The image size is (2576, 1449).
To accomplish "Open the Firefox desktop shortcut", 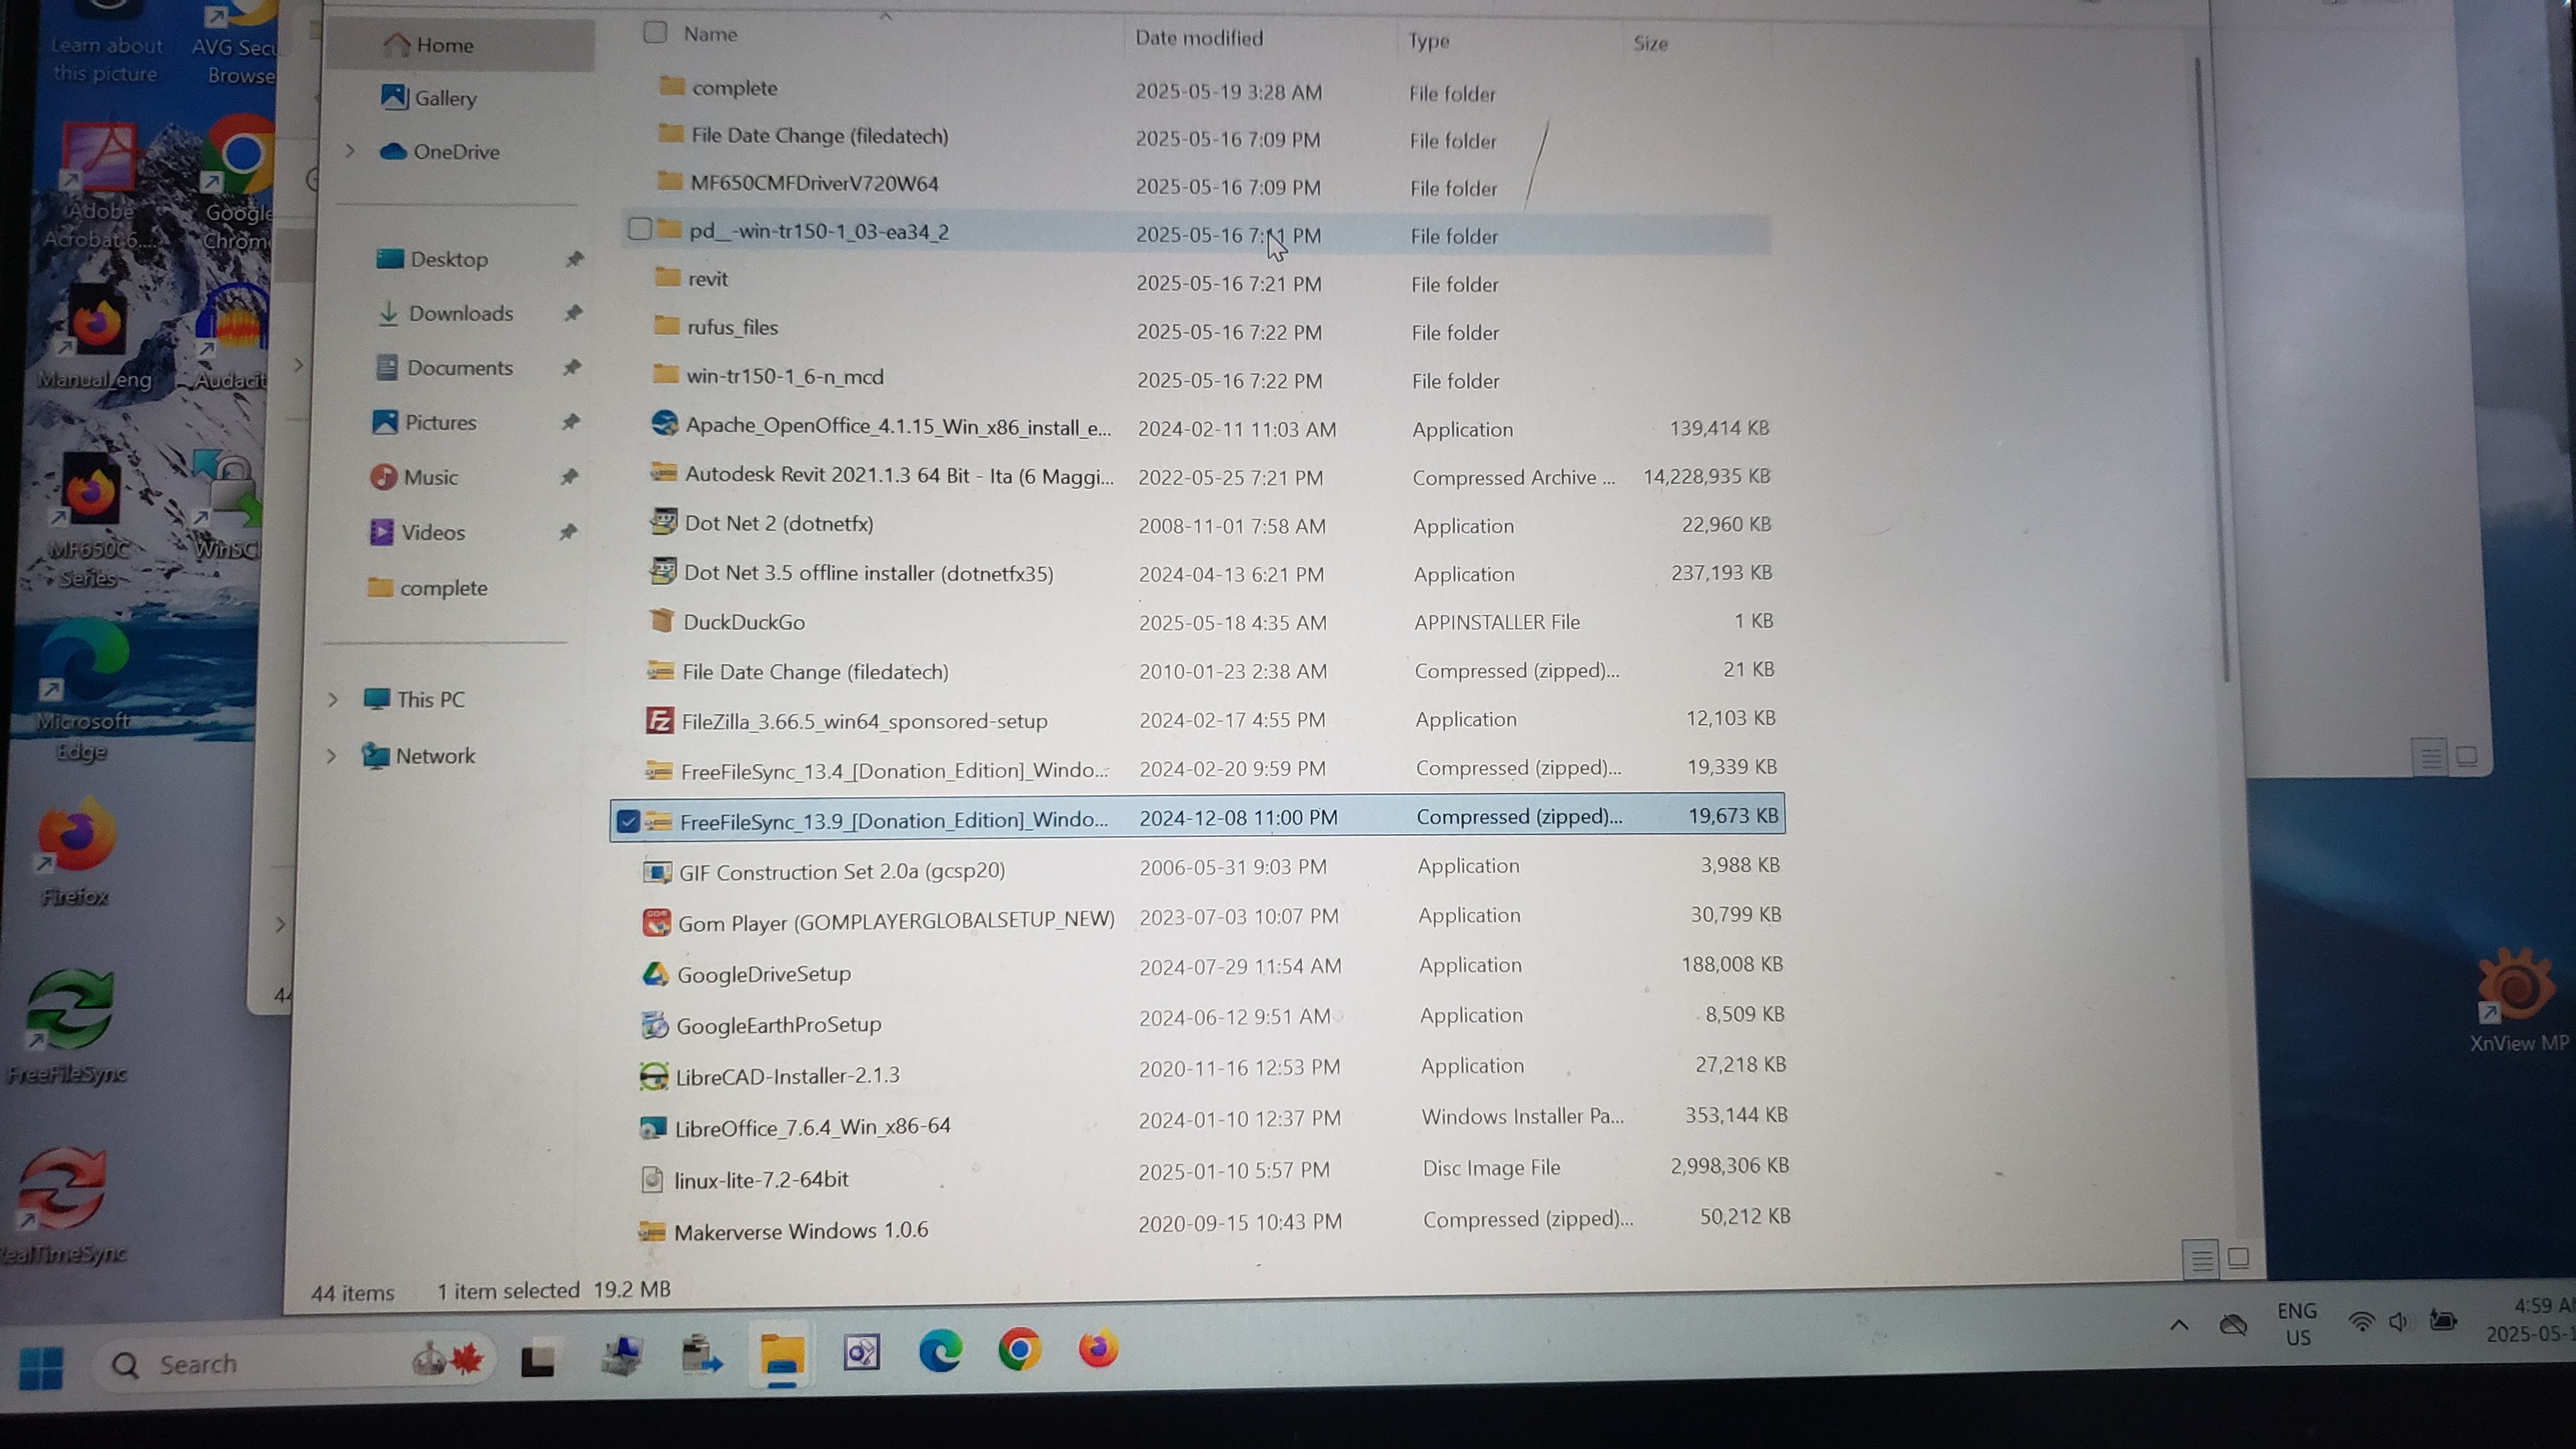I will tap(76, 852).
